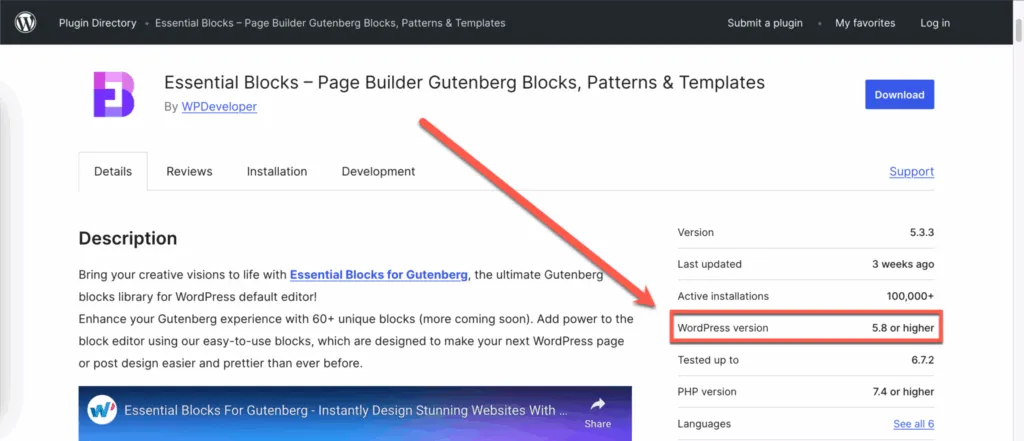
Task: Switch to the Installation tab
Action: 277,171
